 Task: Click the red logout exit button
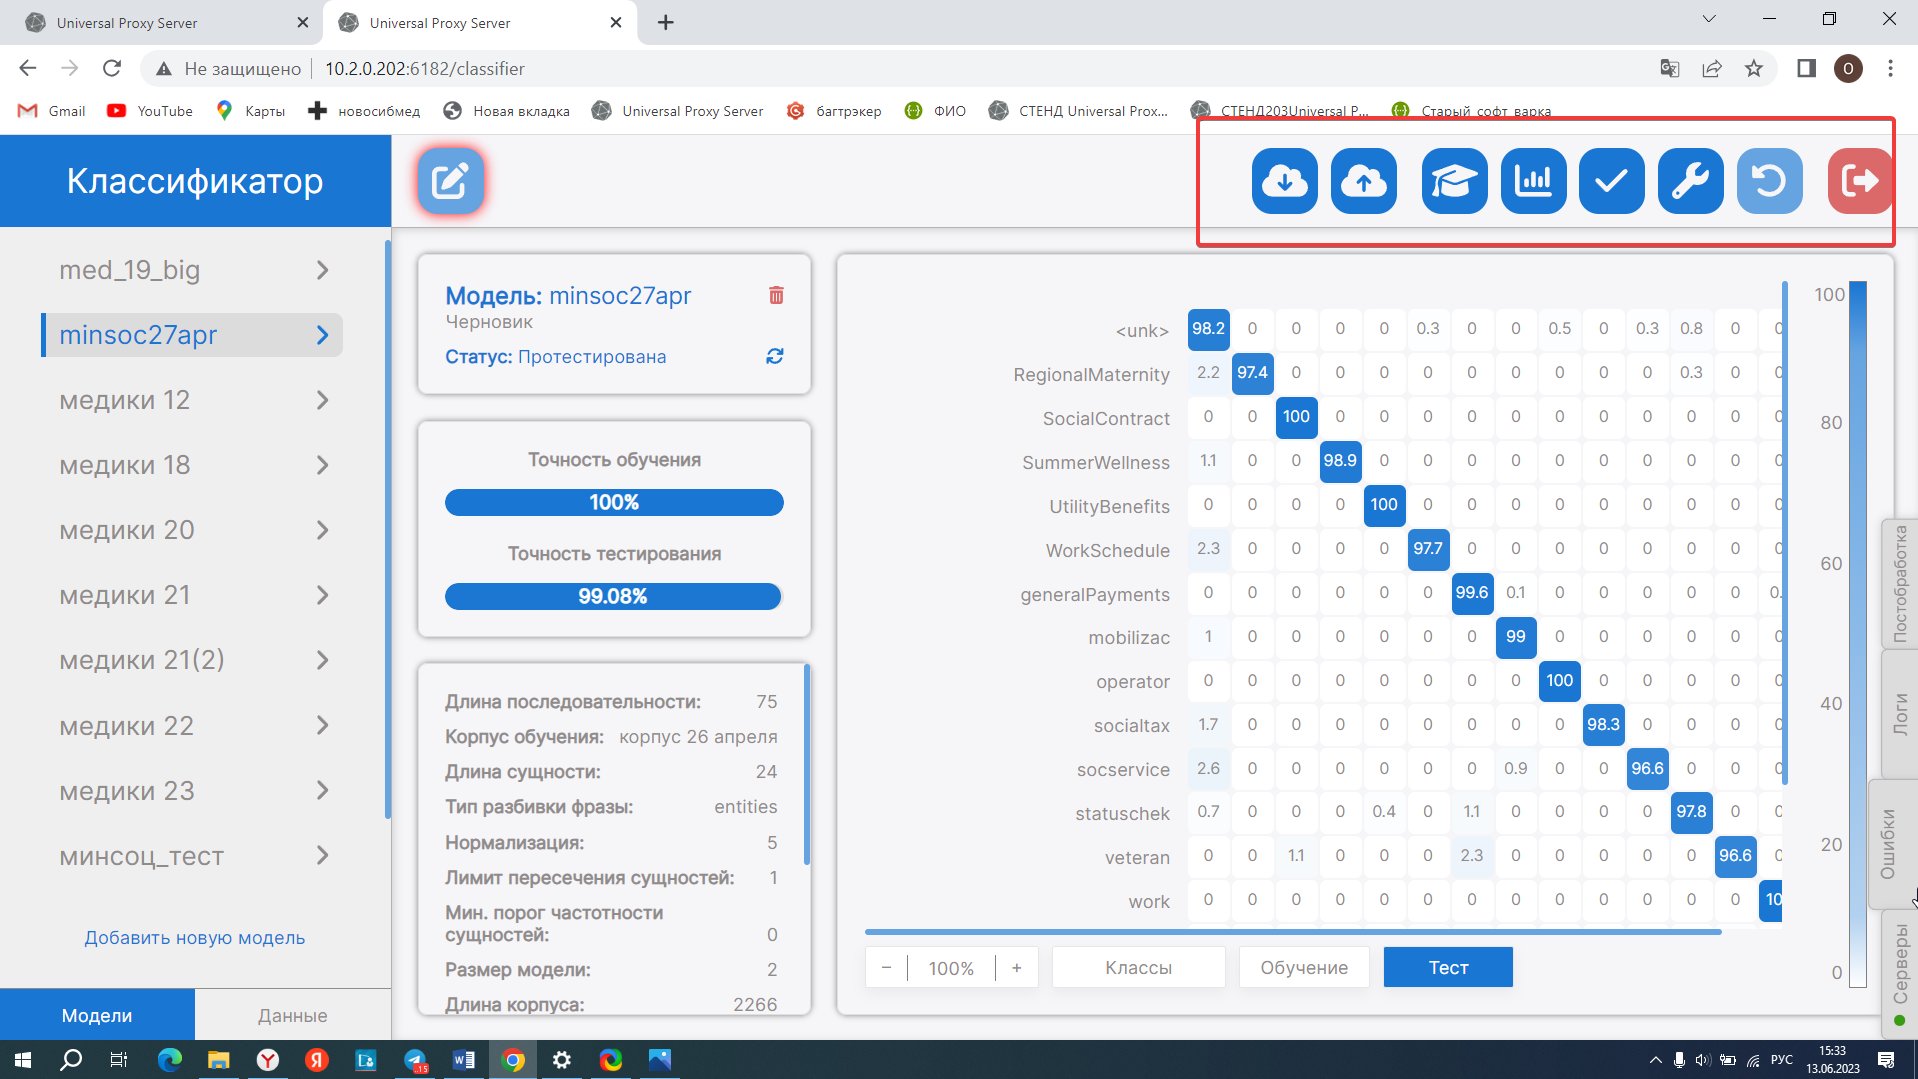[1859, 181]
